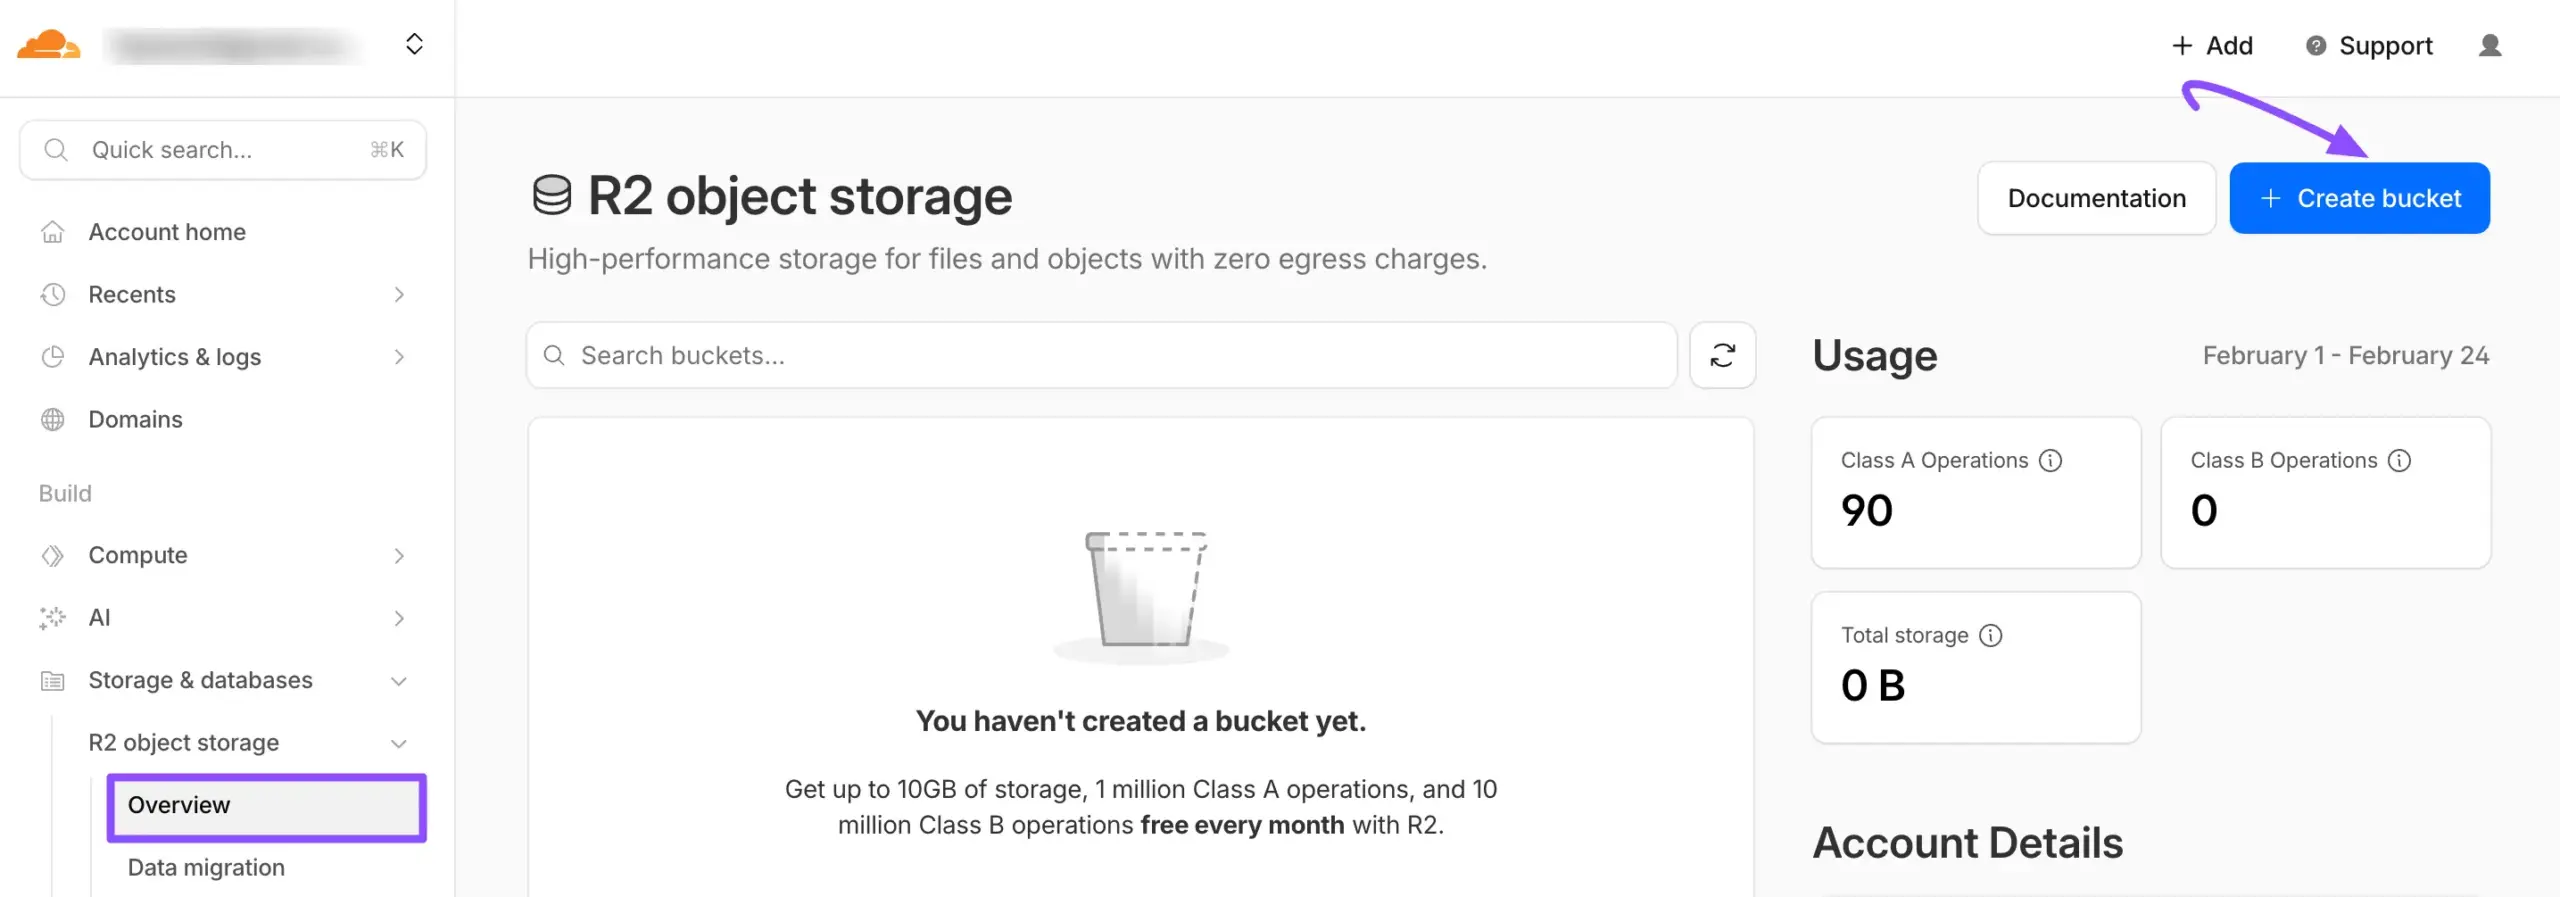Viewport: 2560px width, 897px height.
Task: Select Data migration under R2
Action: (206, 868)
